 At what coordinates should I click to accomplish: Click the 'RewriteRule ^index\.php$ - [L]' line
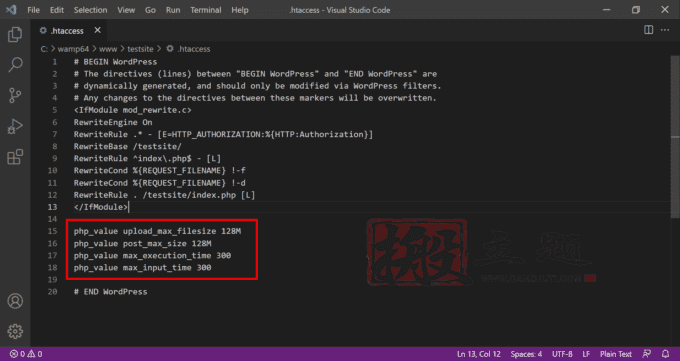point(147,158)
